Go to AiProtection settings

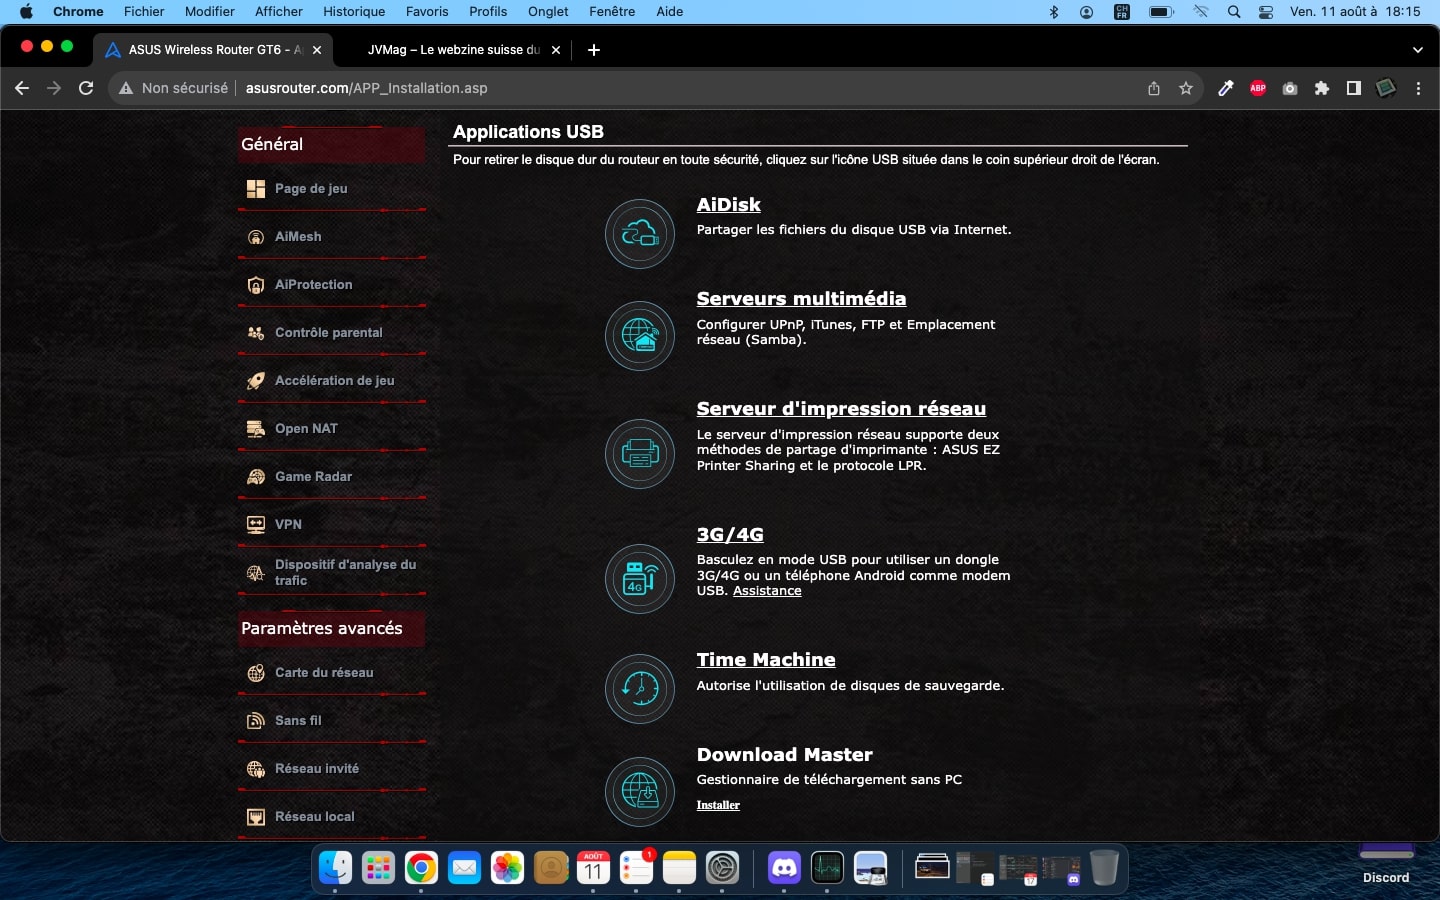332,284
